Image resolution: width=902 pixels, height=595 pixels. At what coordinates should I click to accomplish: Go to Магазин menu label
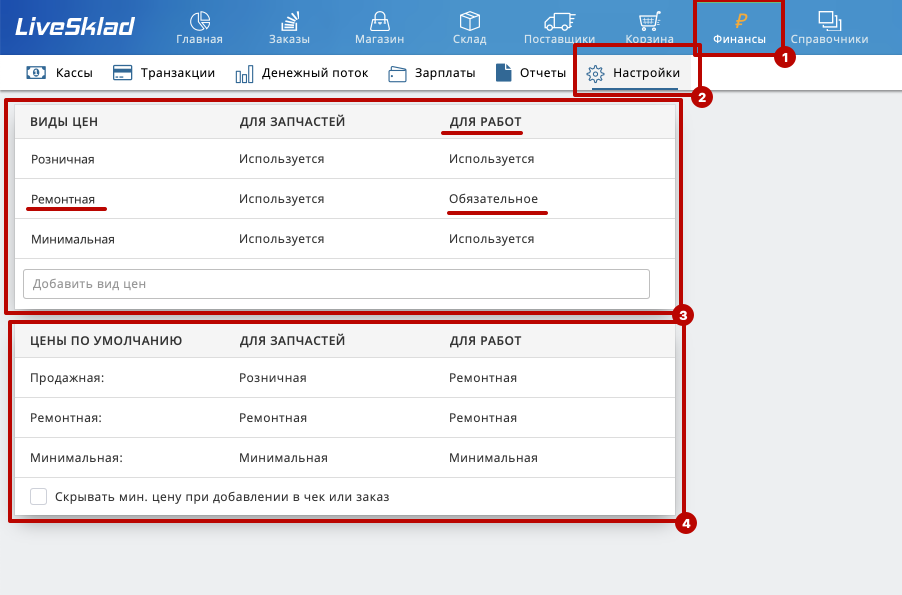(x=380, y=39)
